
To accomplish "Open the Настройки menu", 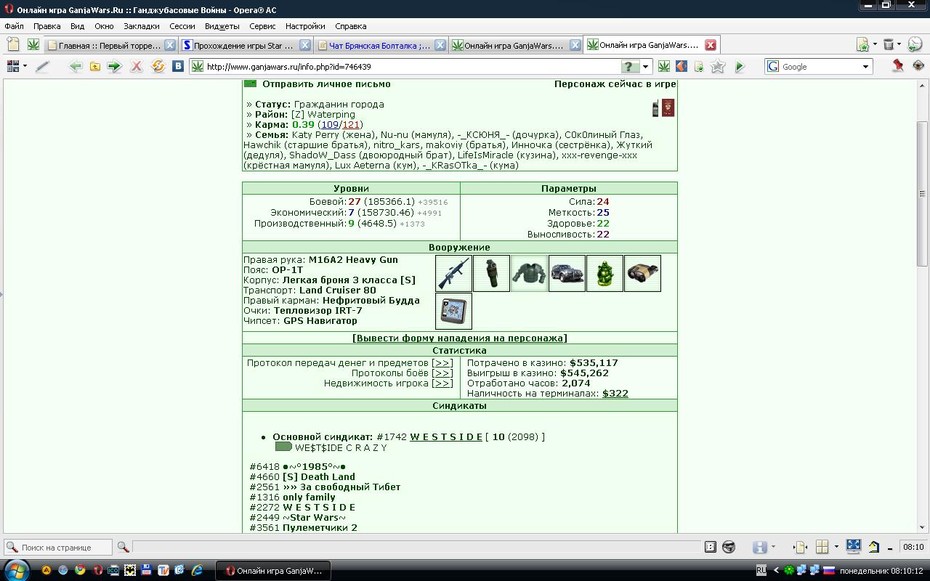I will click(x=305, y=26).
